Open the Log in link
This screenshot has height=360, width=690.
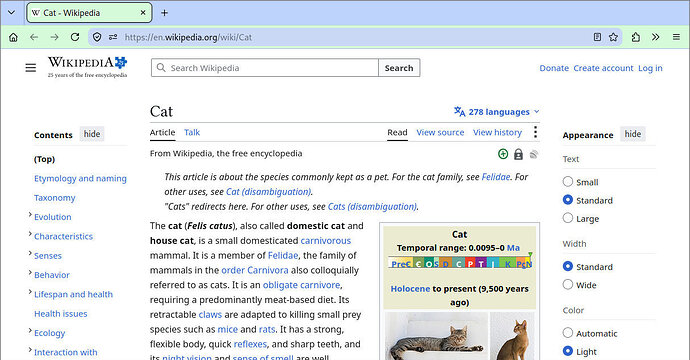pyautogui.click(x=650, y=68)
